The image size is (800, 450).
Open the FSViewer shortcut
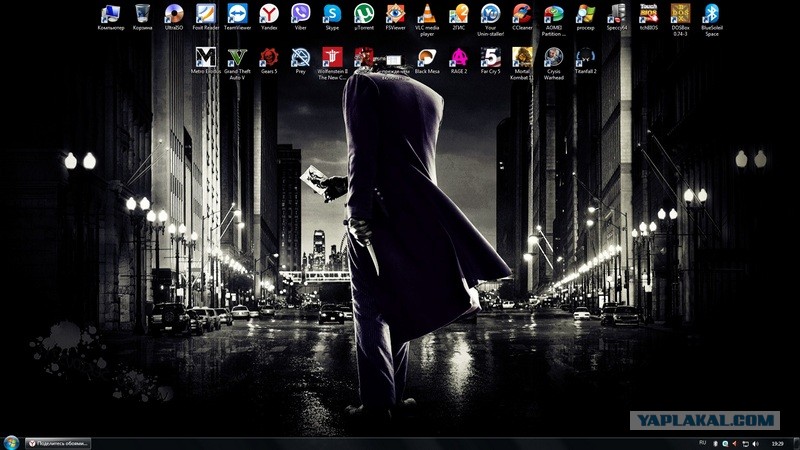[x=395, y=17]
